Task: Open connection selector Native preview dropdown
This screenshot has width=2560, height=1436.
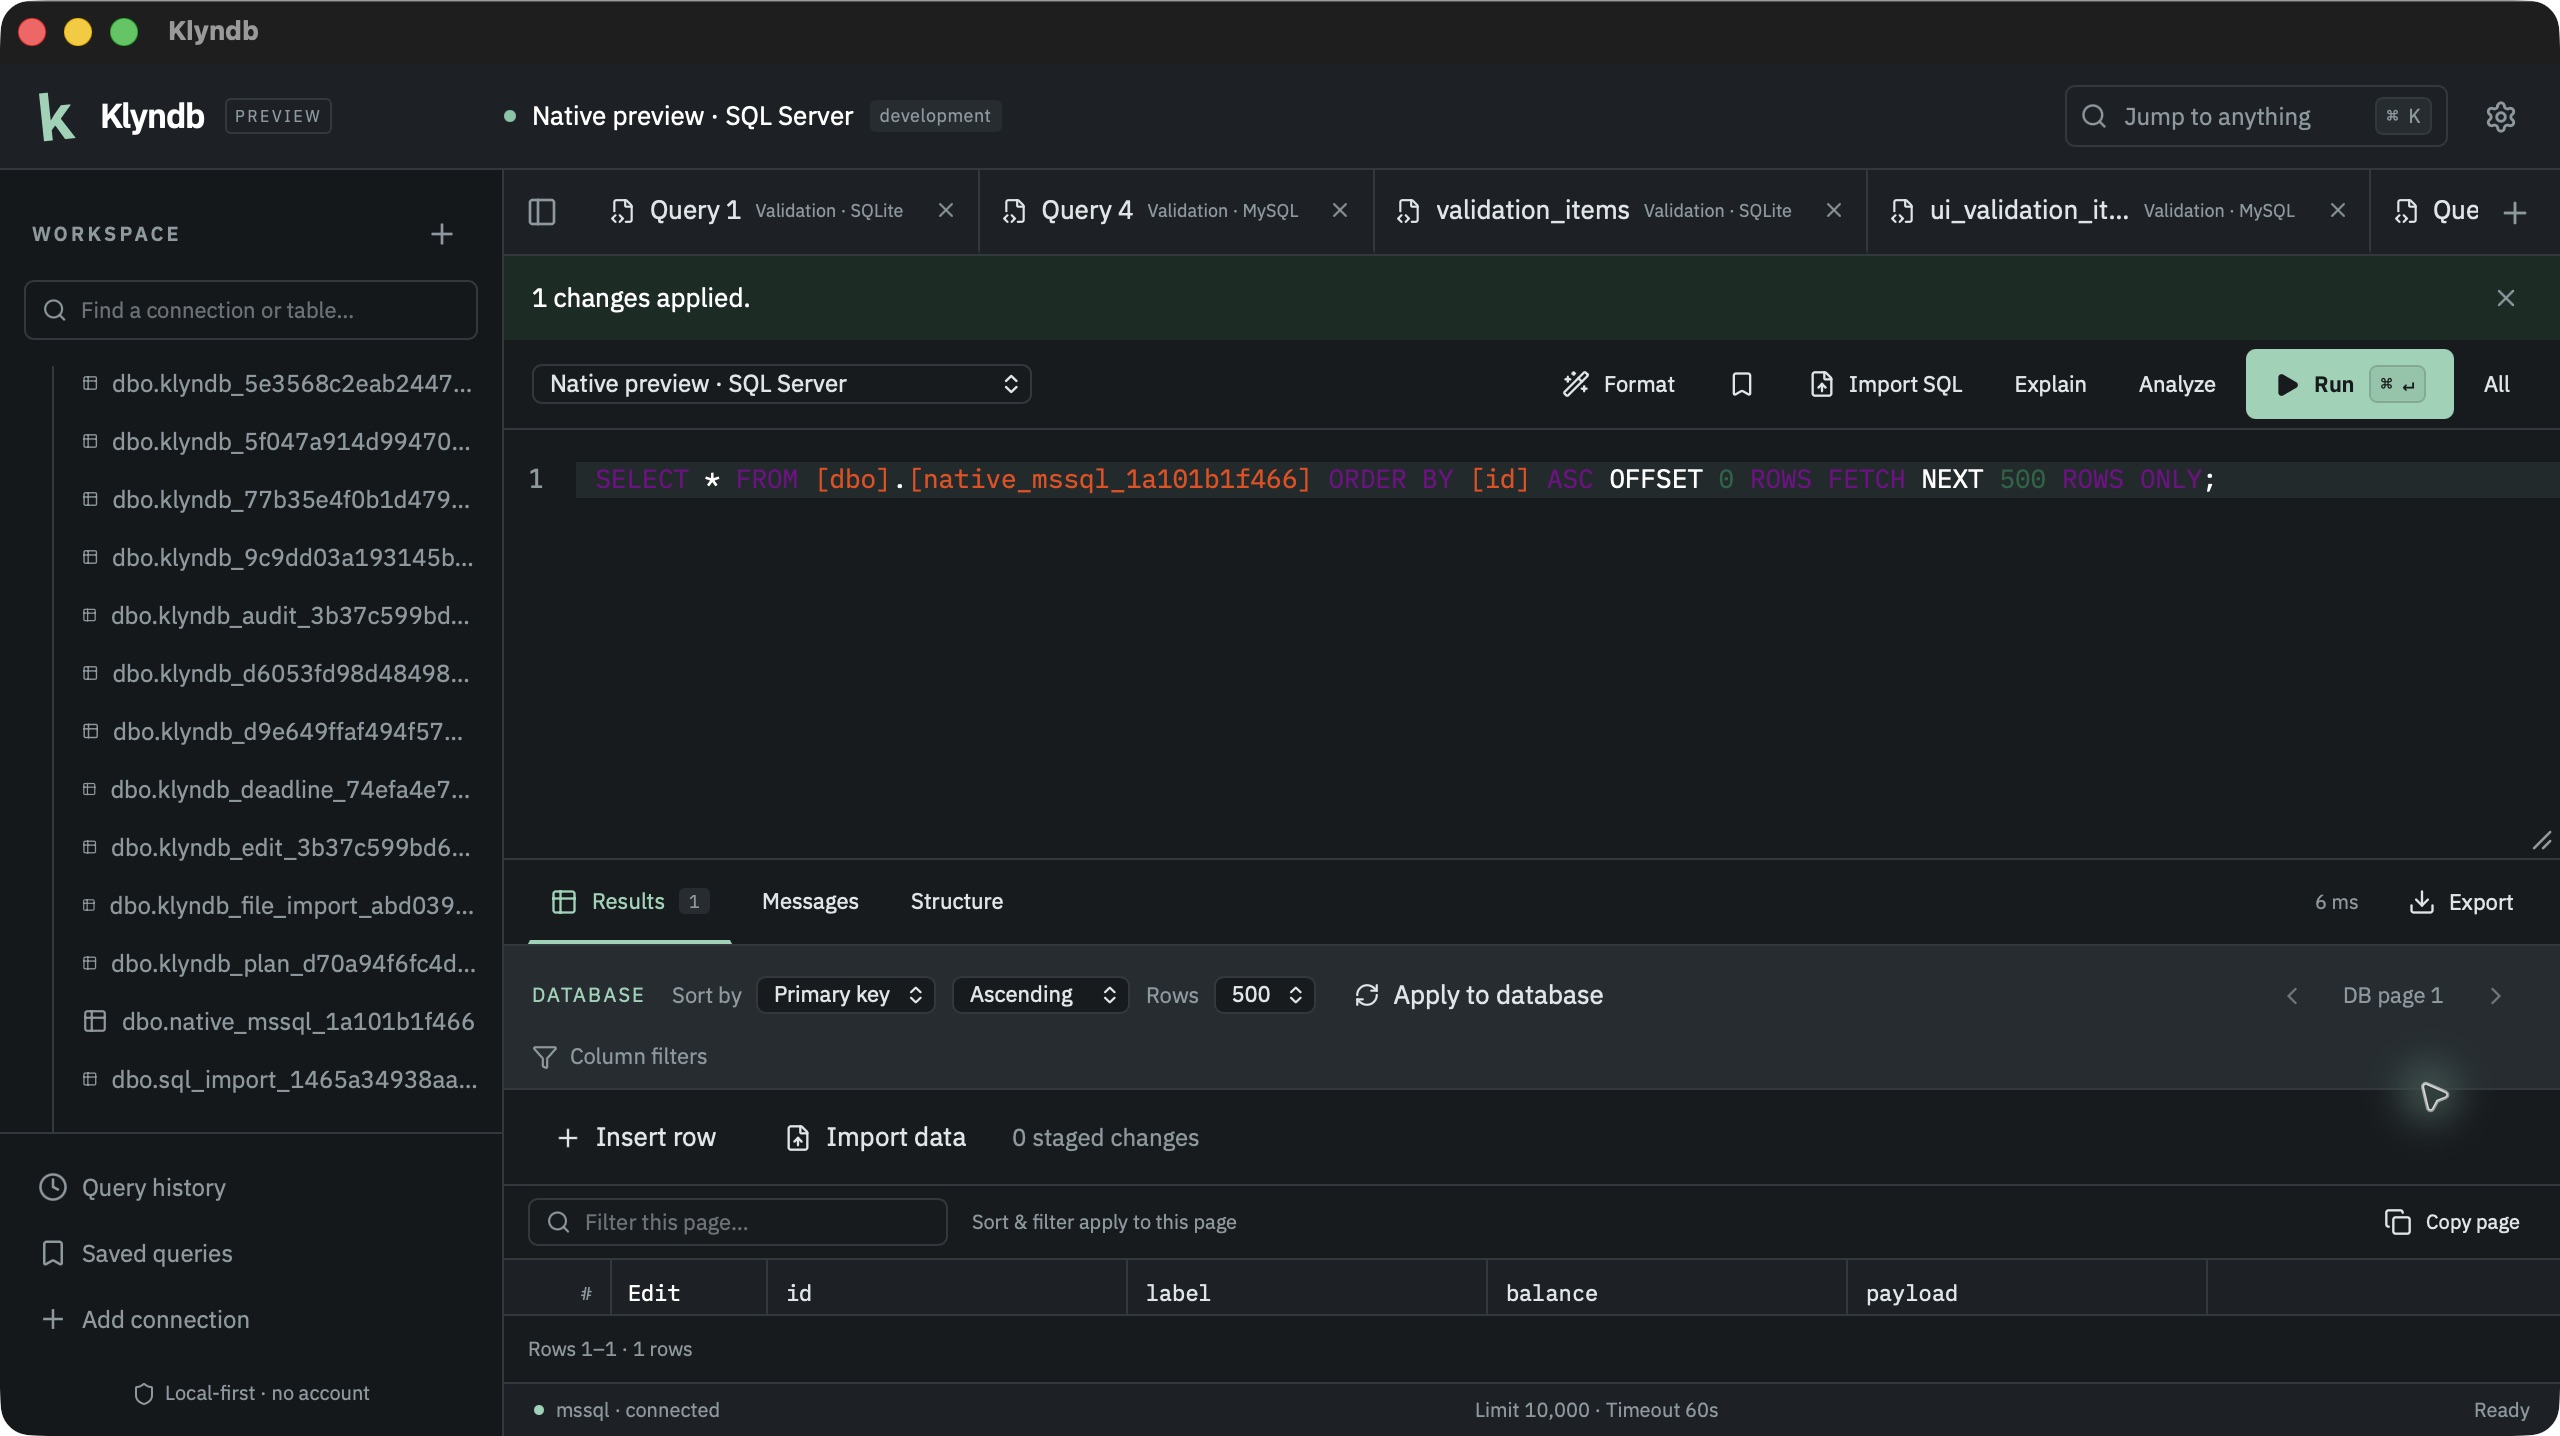Action: [781, 384]
